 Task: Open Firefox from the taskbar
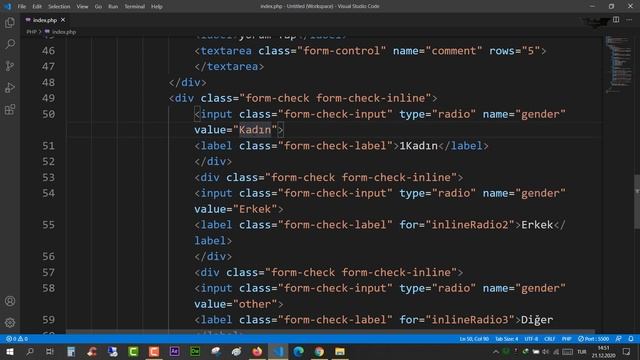tap(257, 351)
